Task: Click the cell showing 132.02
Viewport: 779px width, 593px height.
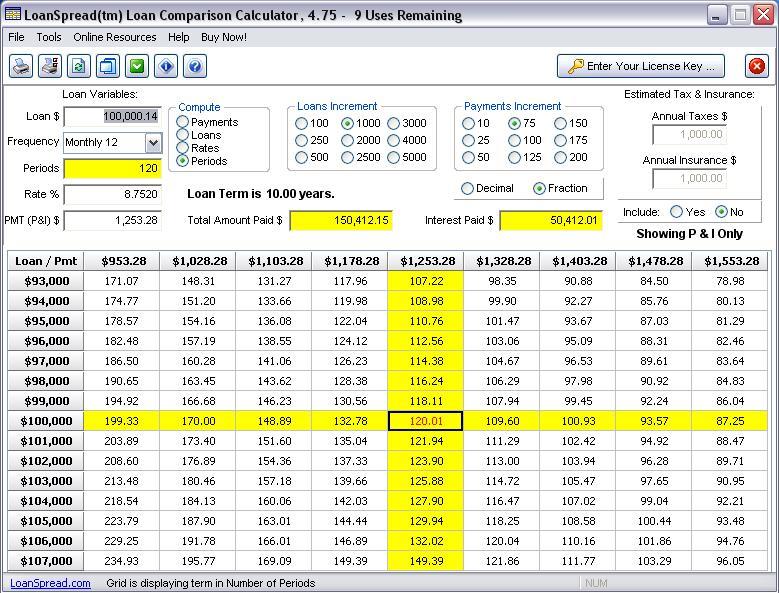Action: click(426, 541)
